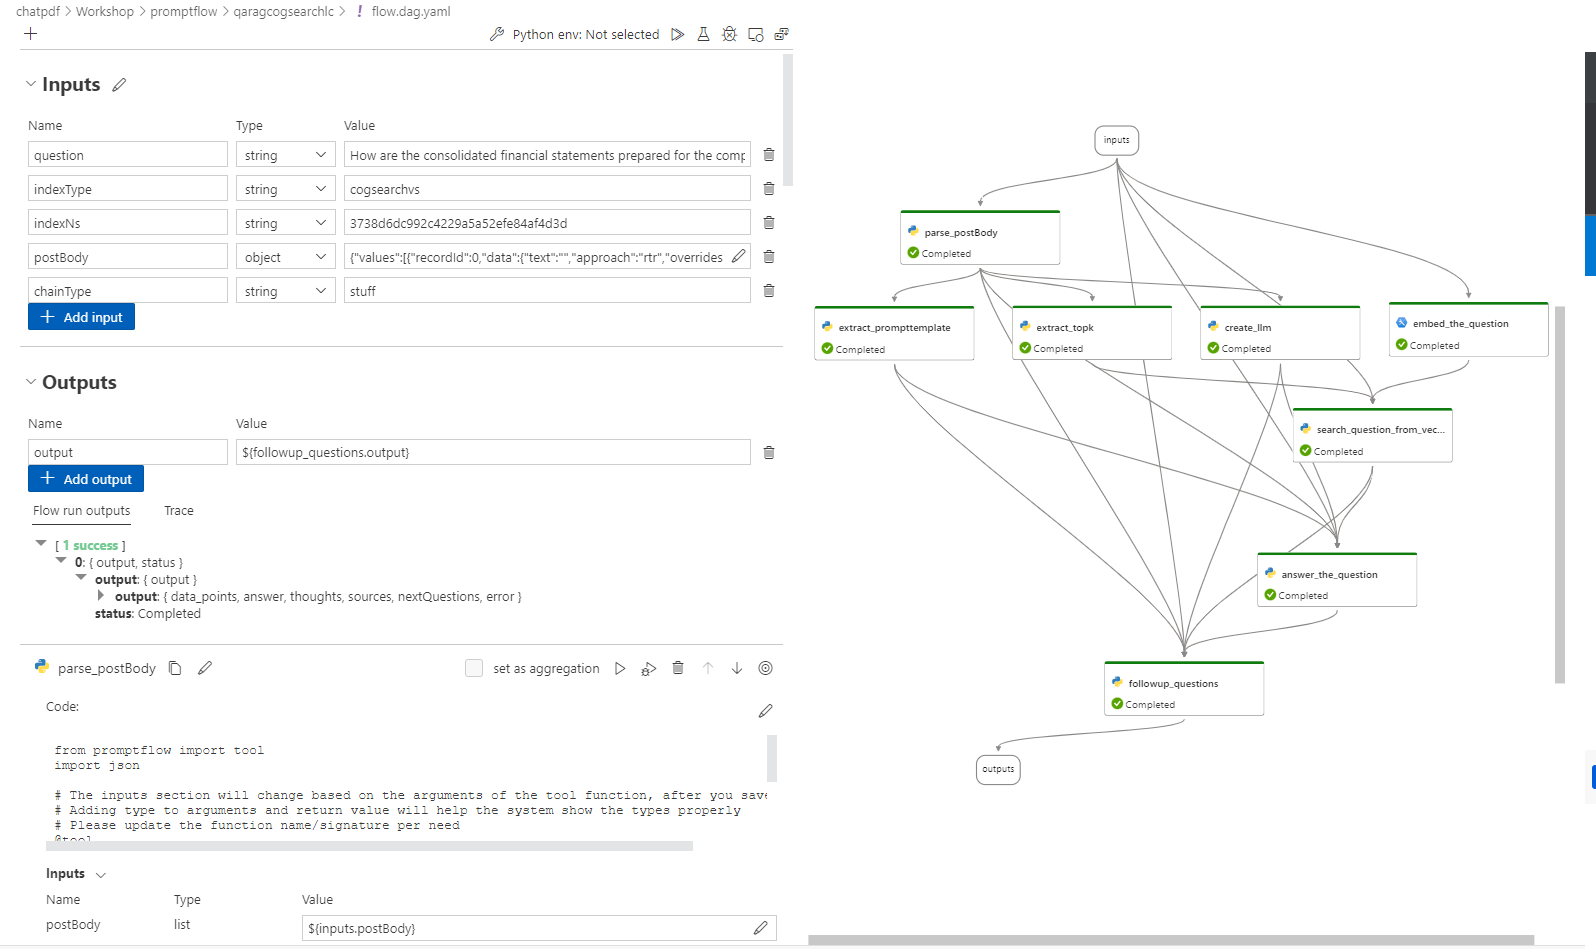Delete the indexNs input row
This screenshot has height=949, width=1596.
(x=769, y=223)
